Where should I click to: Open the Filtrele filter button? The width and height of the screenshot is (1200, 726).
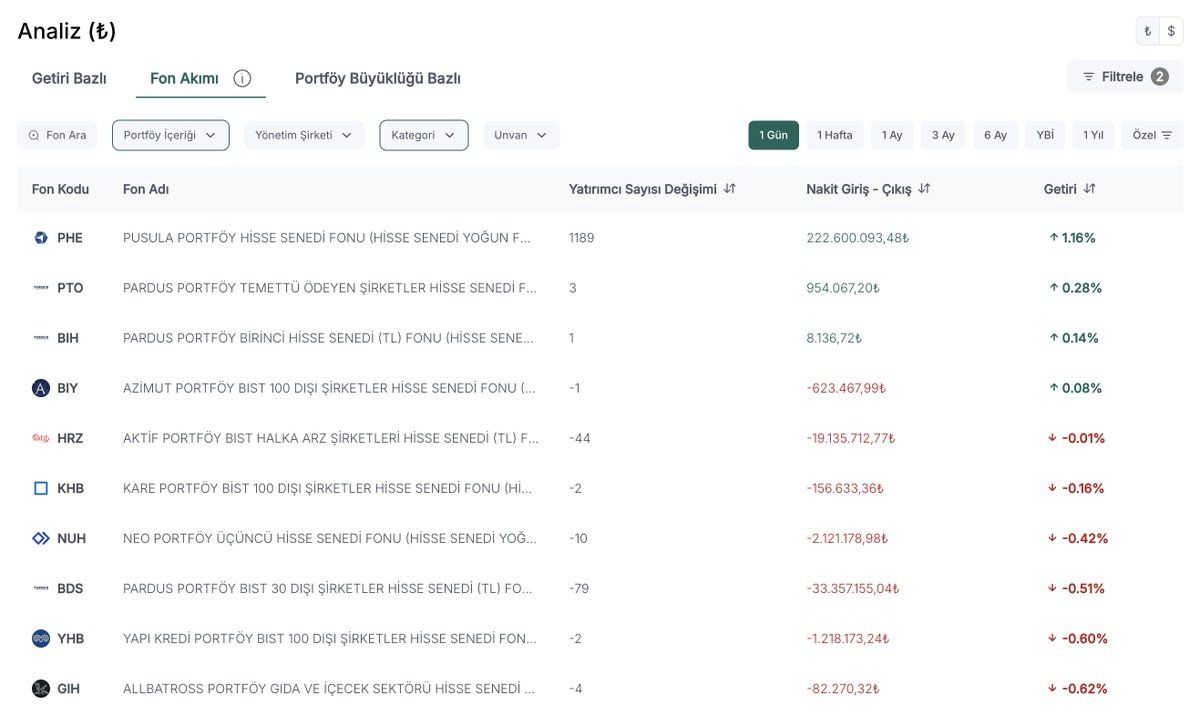click(x=1125, y=77)
